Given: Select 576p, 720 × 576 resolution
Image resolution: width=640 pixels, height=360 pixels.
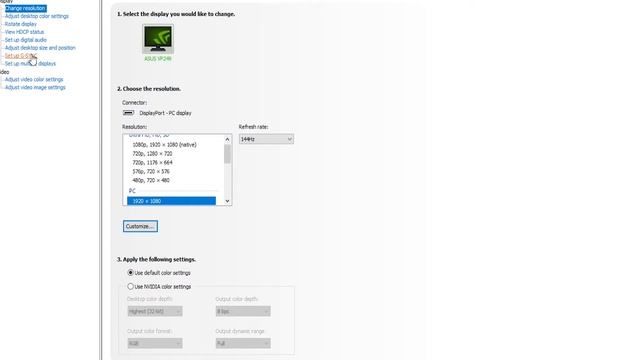Looking at the screenshot, I should tap(151, 171).
